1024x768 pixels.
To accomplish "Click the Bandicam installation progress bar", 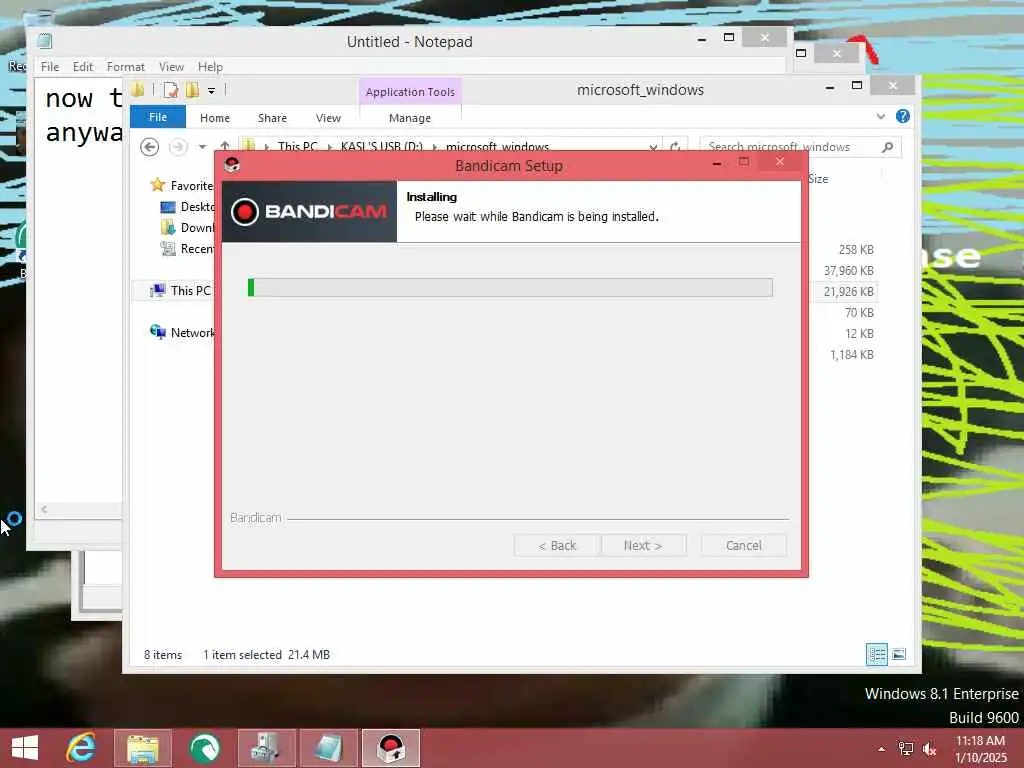I will [x=510, y=287].
